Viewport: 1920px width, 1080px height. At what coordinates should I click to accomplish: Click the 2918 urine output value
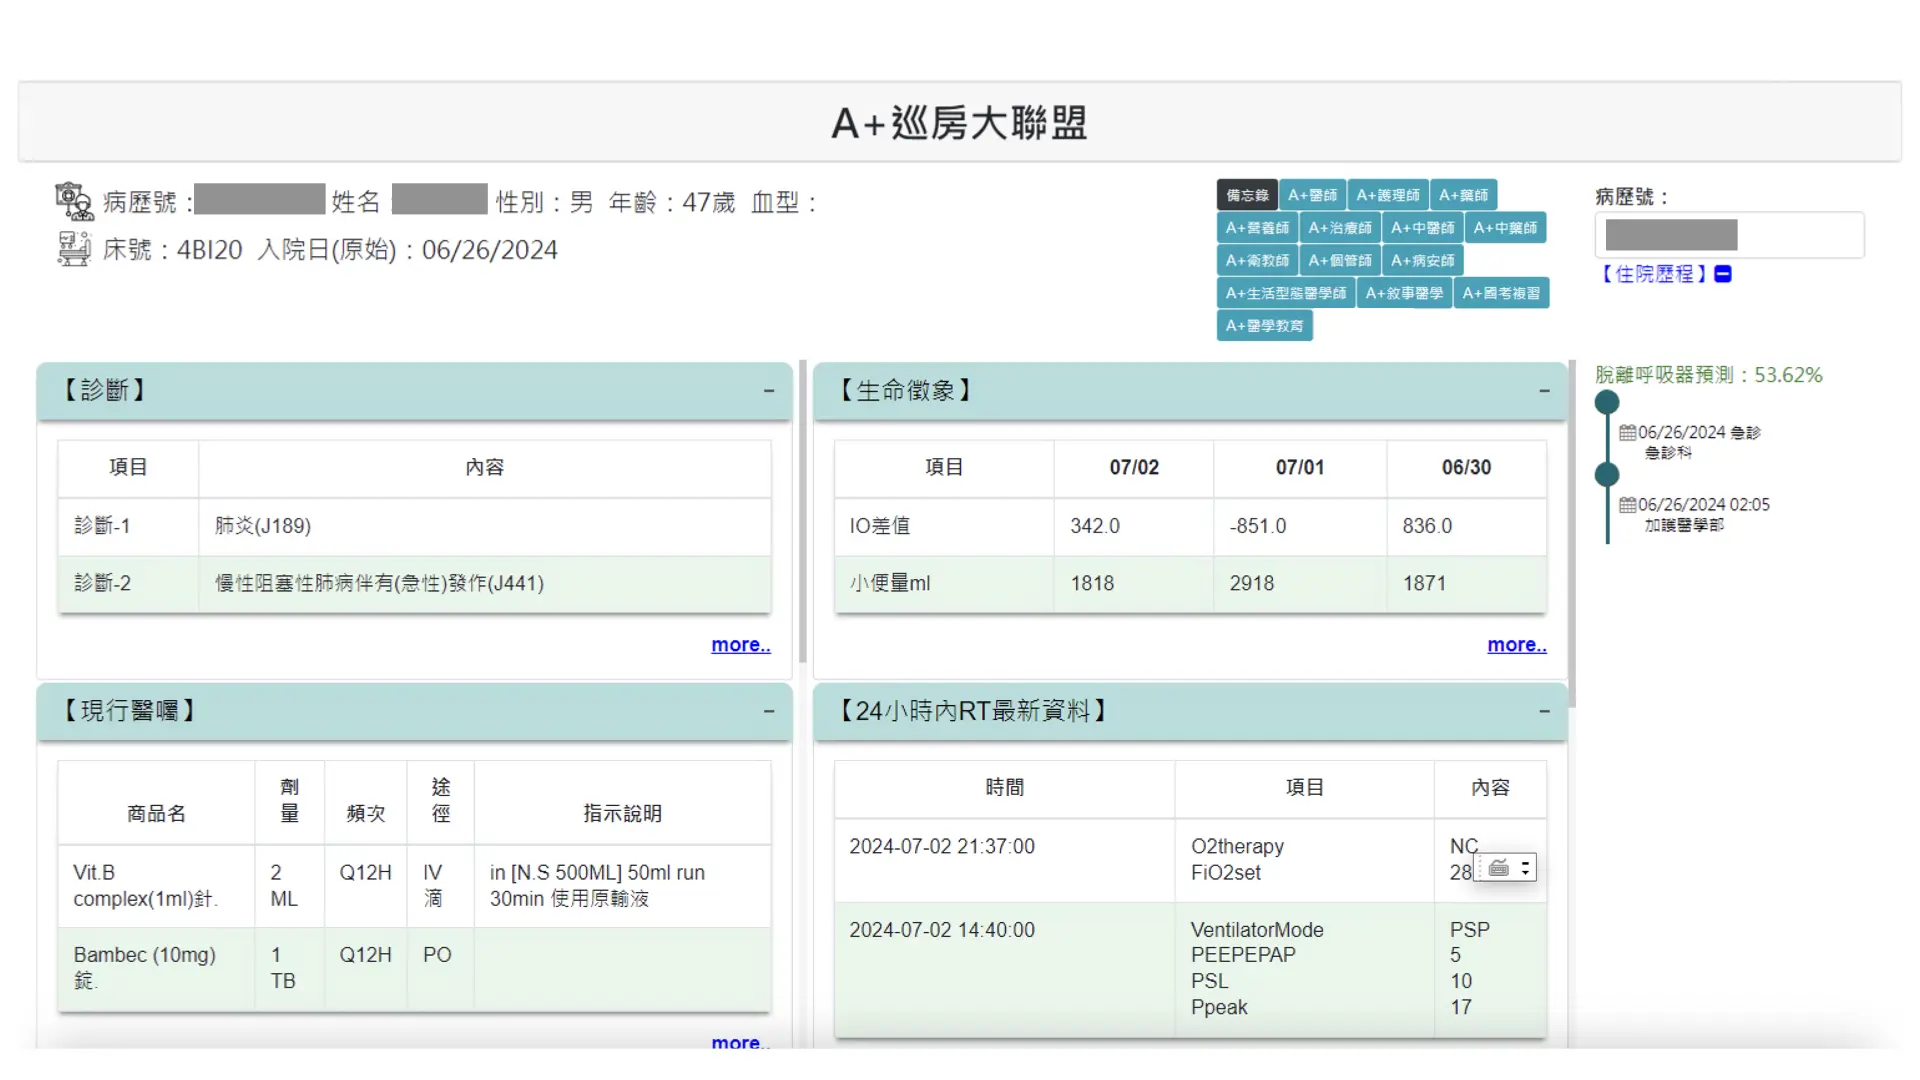[1252, 583]
